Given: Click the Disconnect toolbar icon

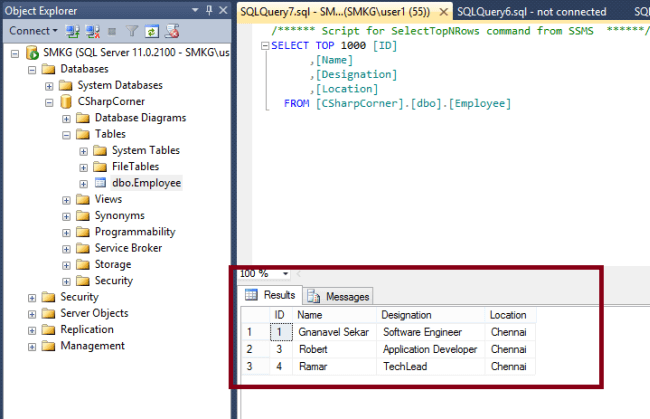Looking at the screenshot, I should (92, 31).
